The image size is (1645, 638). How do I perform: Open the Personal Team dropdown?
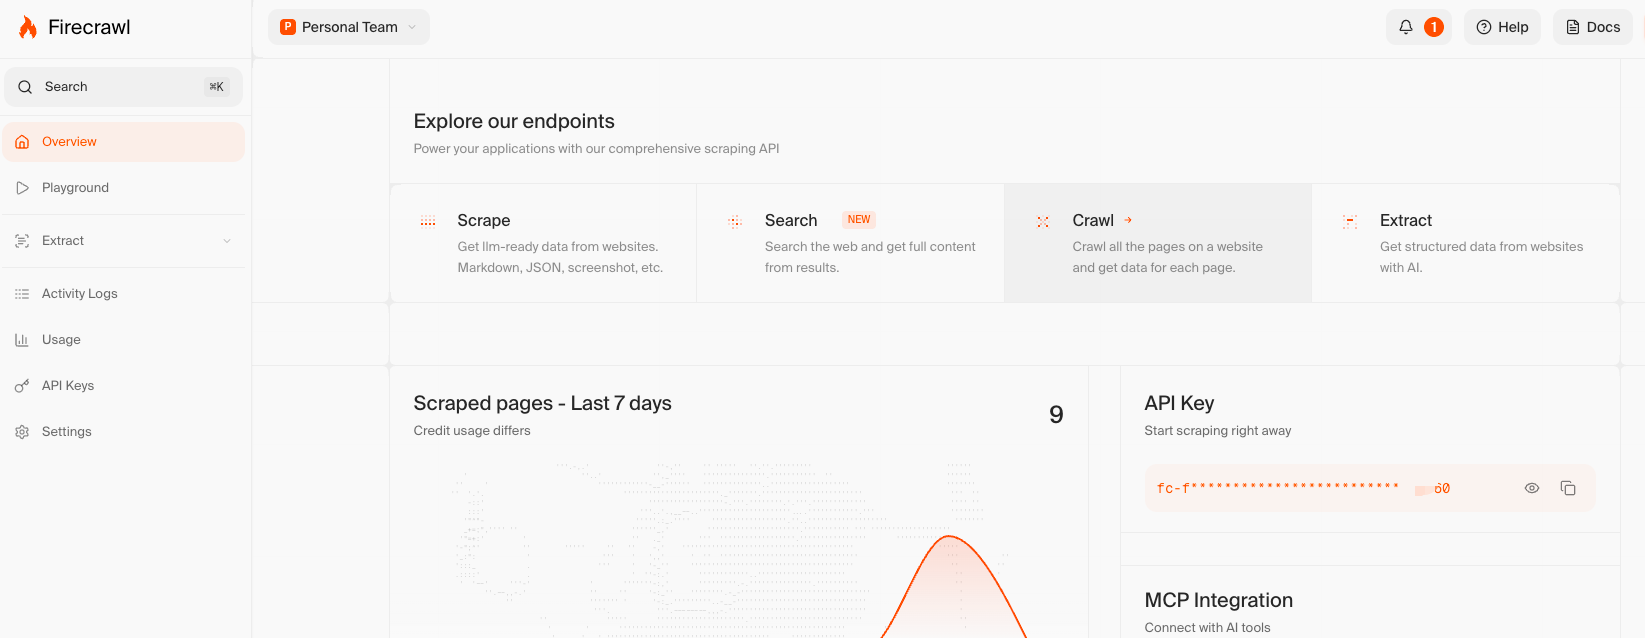point(348,27)
